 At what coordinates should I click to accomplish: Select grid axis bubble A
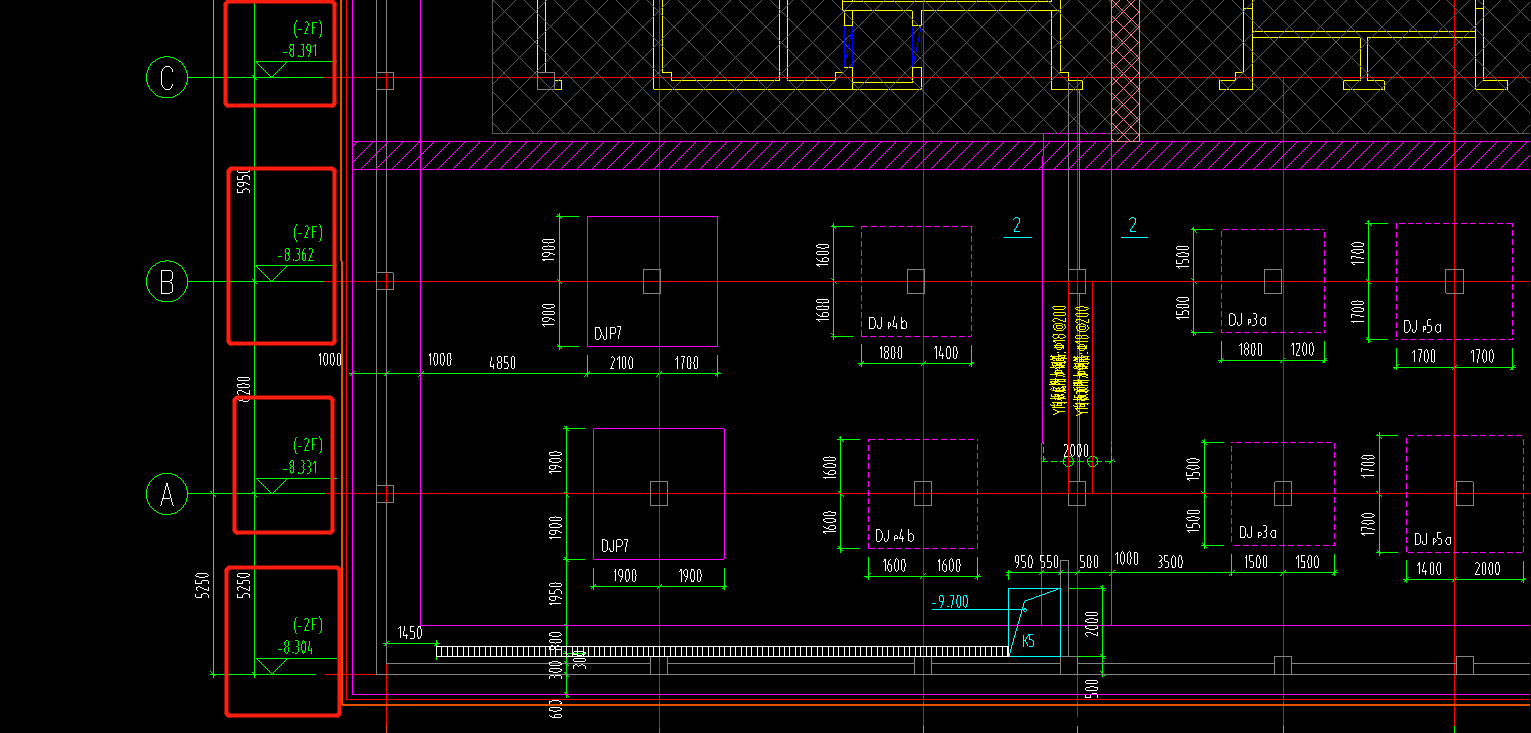coord(167,495)
